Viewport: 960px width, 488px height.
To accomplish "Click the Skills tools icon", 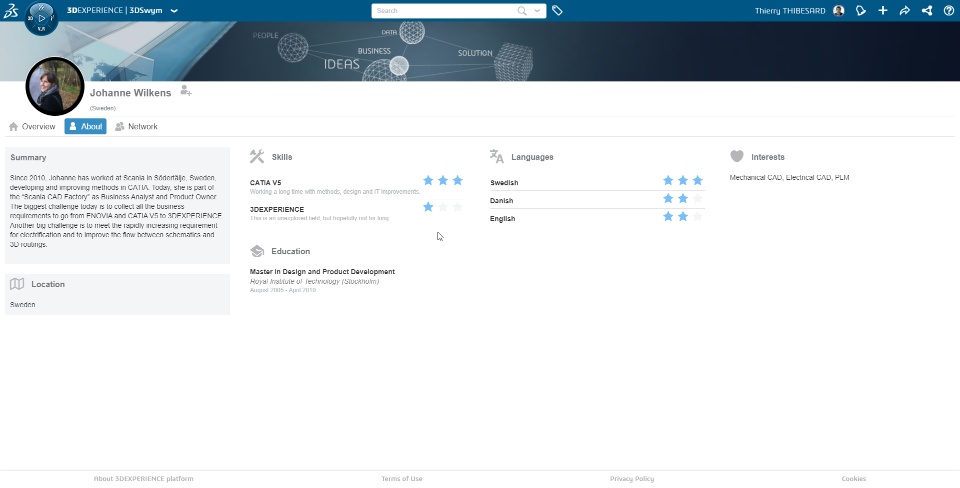I will click(x=257, y=156).
